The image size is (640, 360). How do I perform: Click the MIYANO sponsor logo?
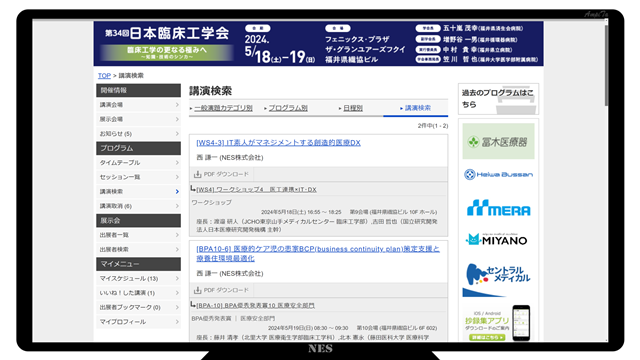click(497, 240)
